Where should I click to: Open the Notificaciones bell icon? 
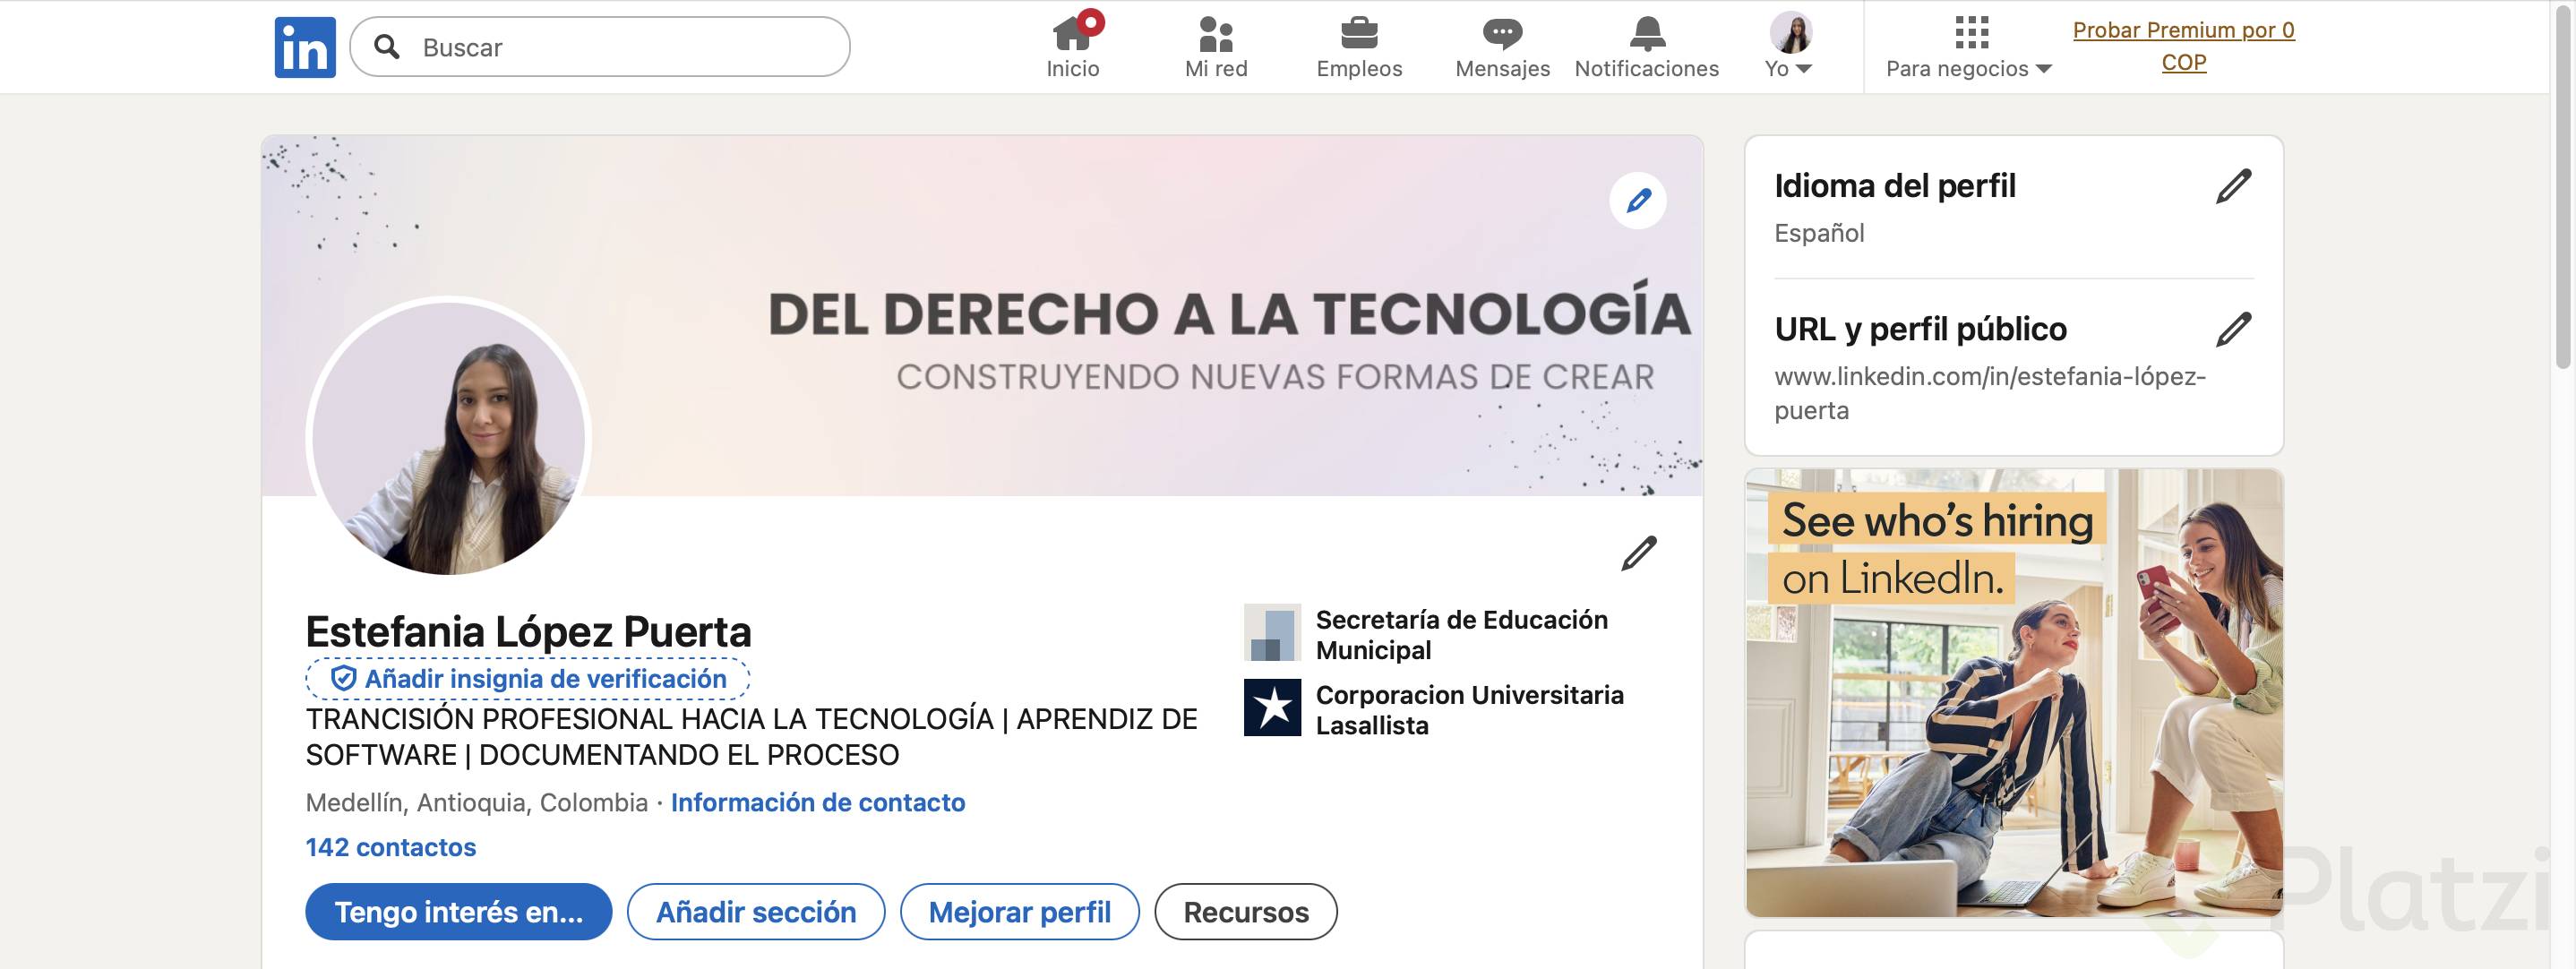point(1646,35)
